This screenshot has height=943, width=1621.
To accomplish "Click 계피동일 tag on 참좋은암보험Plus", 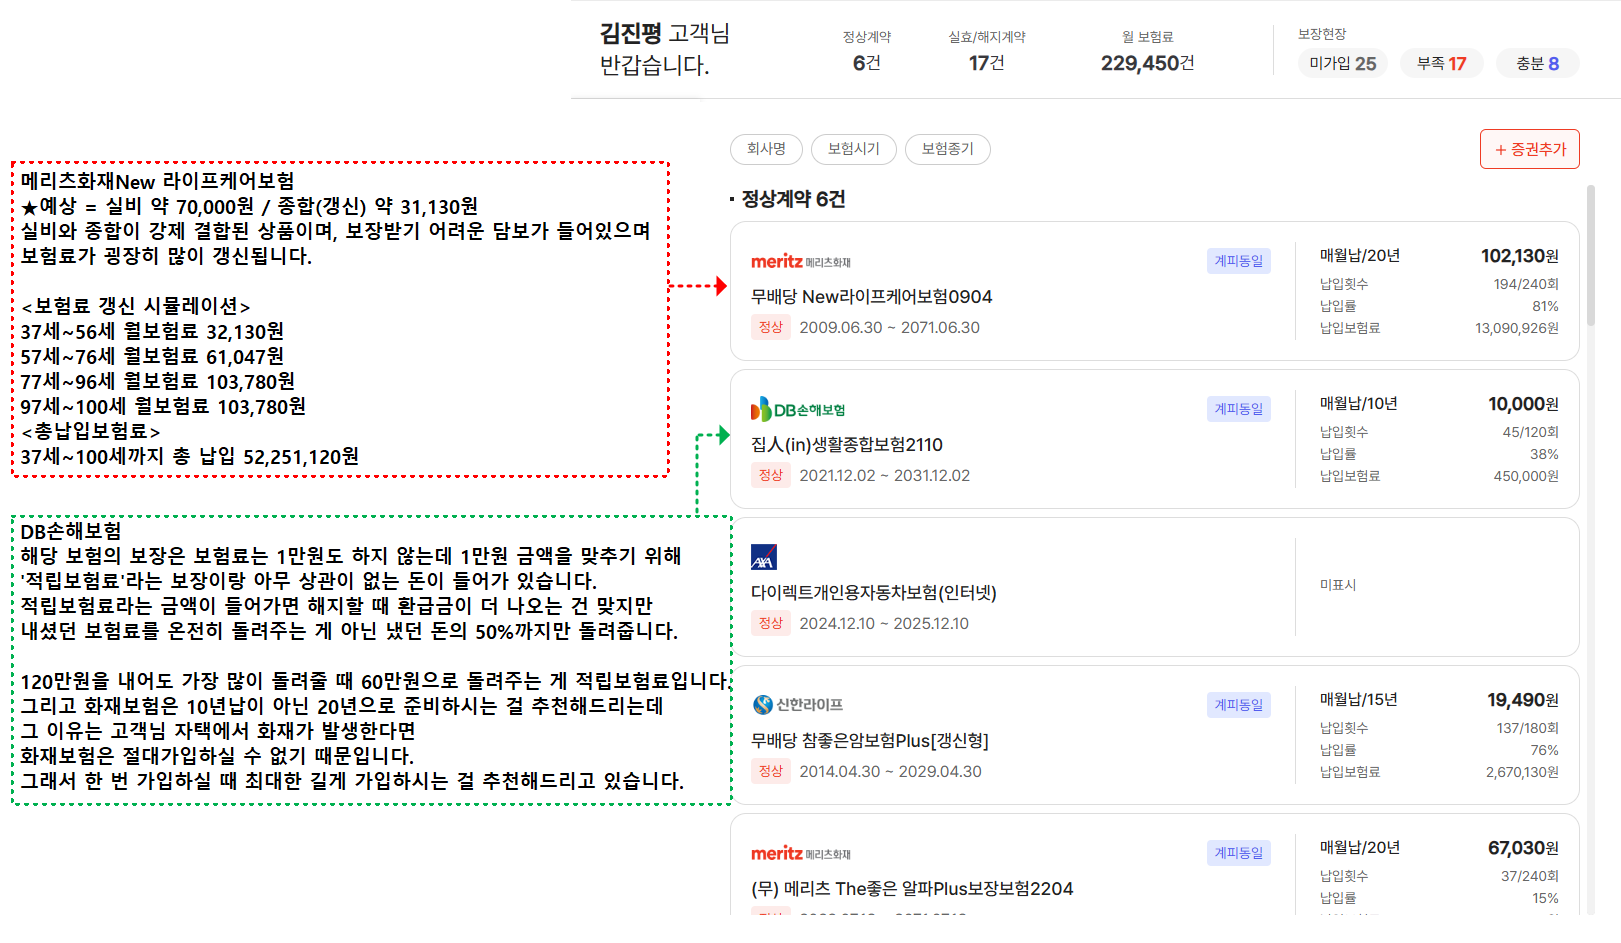I will pyautogui.click(x=1238, y=705).
